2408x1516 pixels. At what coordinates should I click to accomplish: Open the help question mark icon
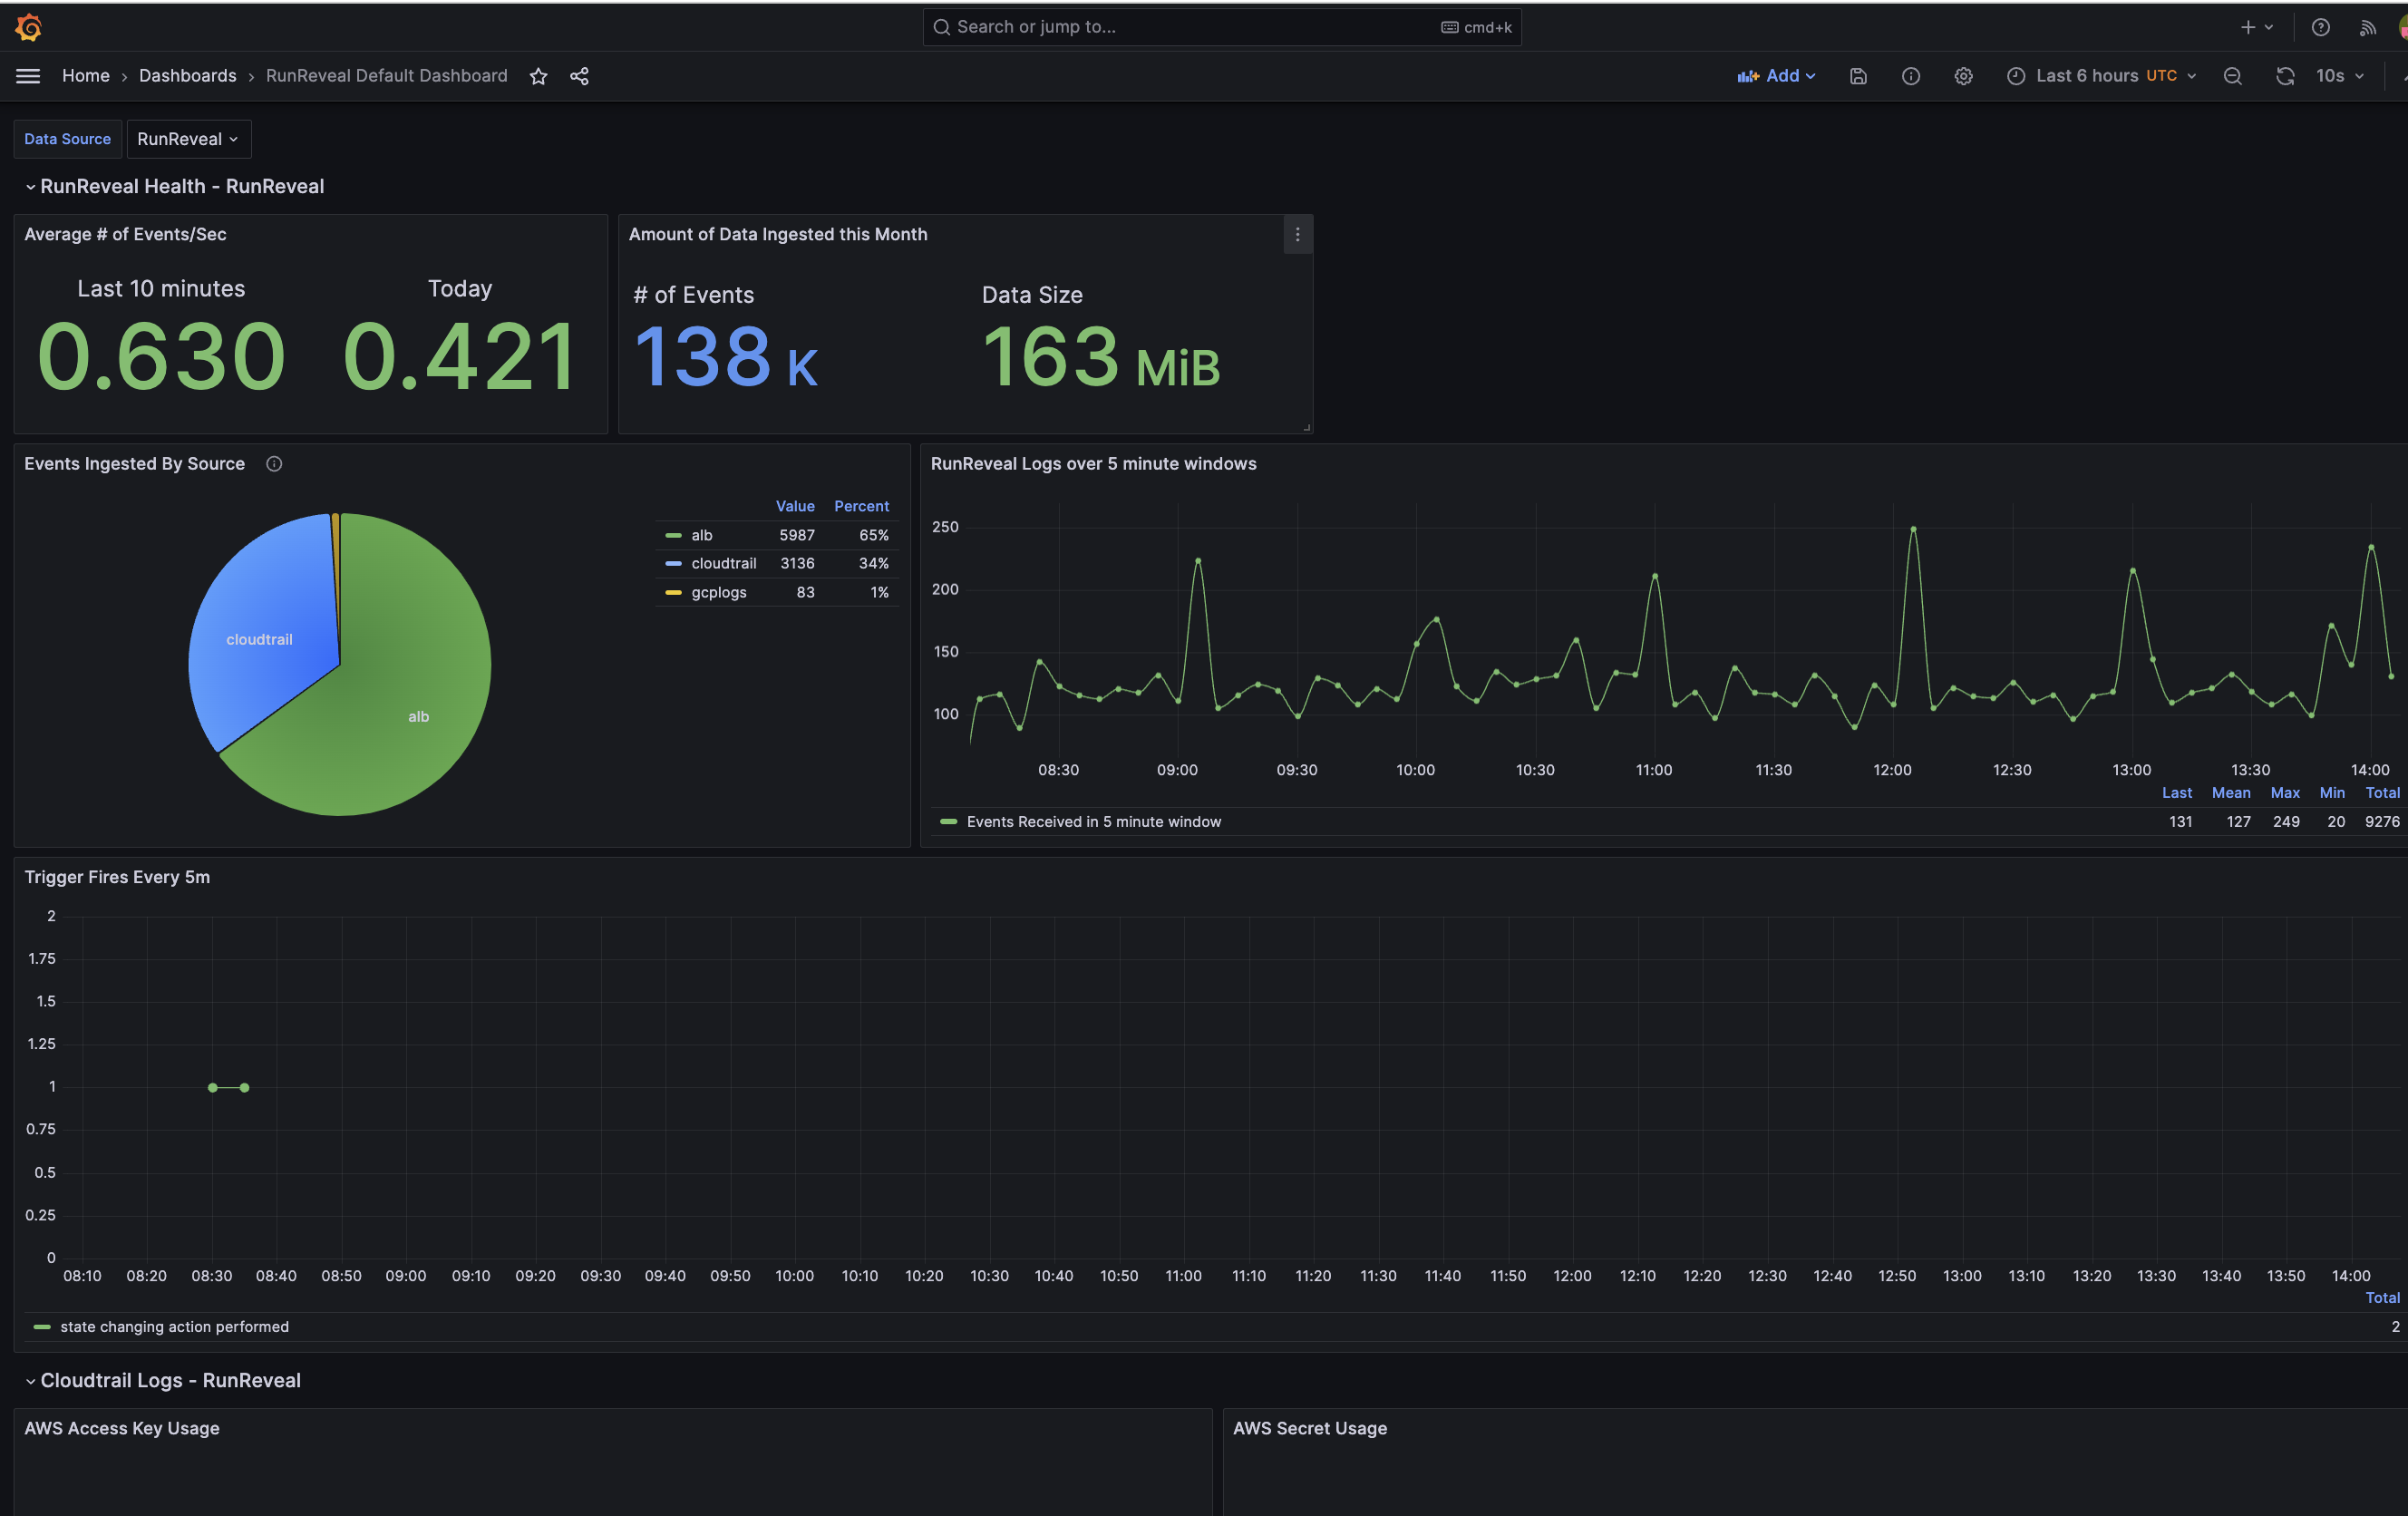coord(2320,27)
